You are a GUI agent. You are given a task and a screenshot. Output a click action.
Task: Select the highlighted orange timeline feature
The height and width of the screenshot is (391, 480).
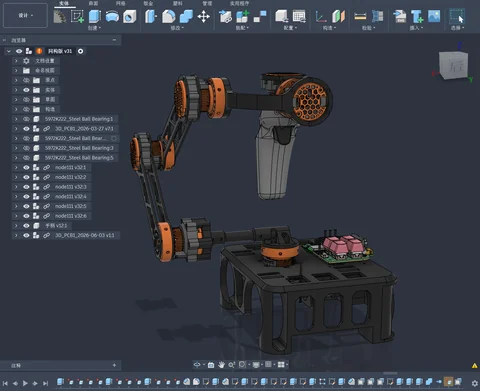tap(449, 382)
